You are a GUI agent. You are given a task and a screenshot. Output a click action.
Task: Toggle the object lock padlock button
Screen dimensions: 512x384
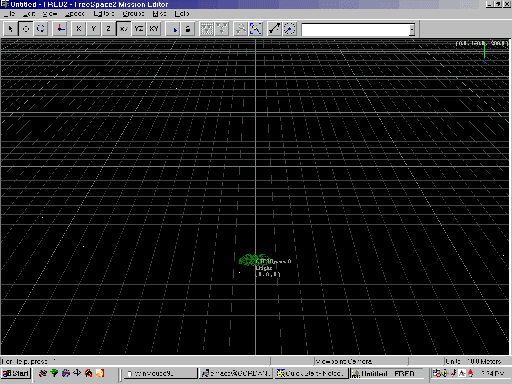(188, 29)
